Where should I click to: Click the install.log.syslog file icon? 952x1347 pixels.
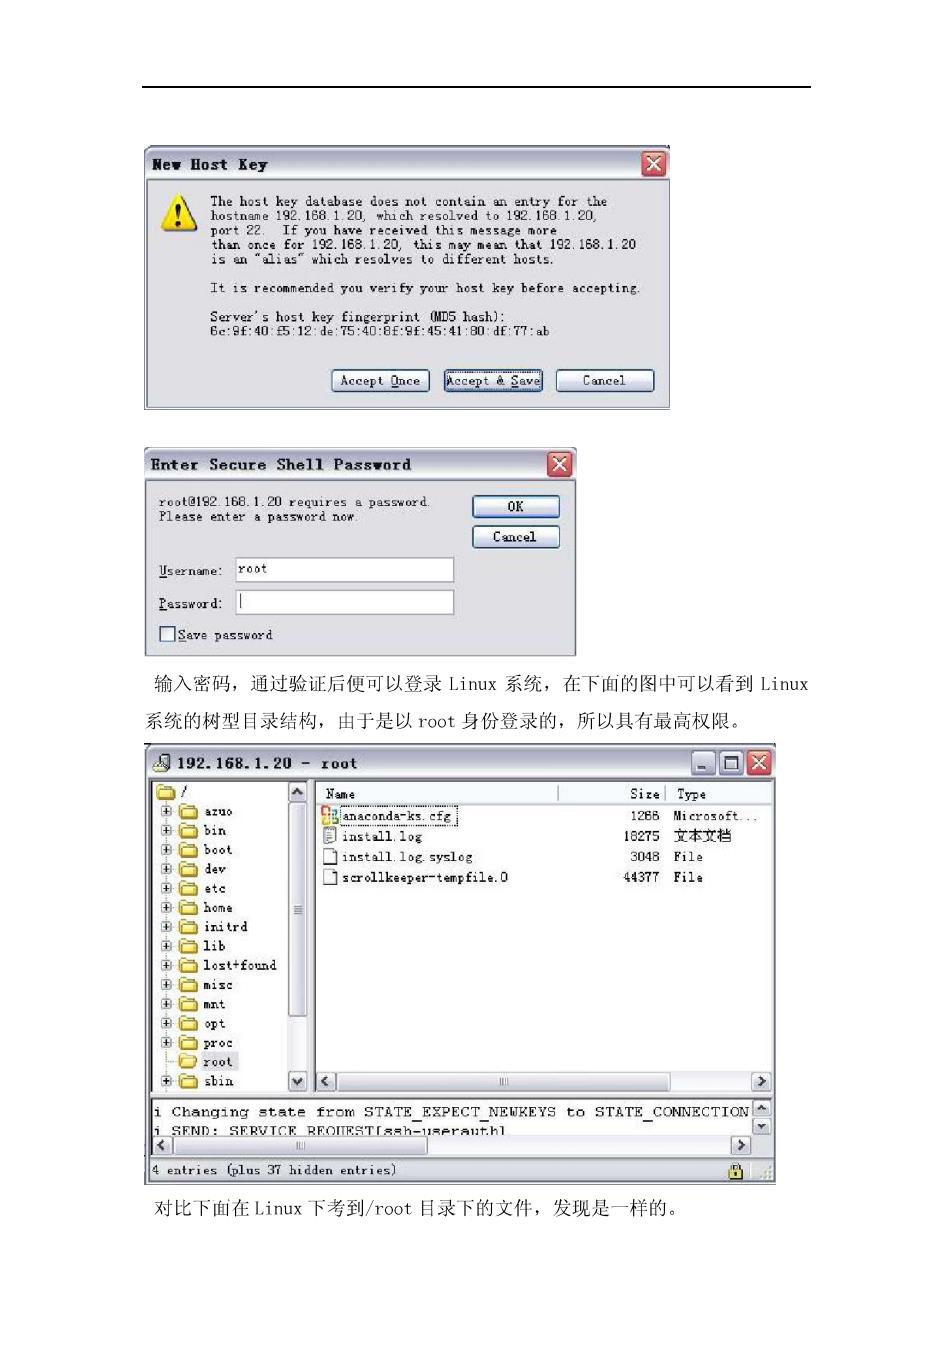[330, 857]
